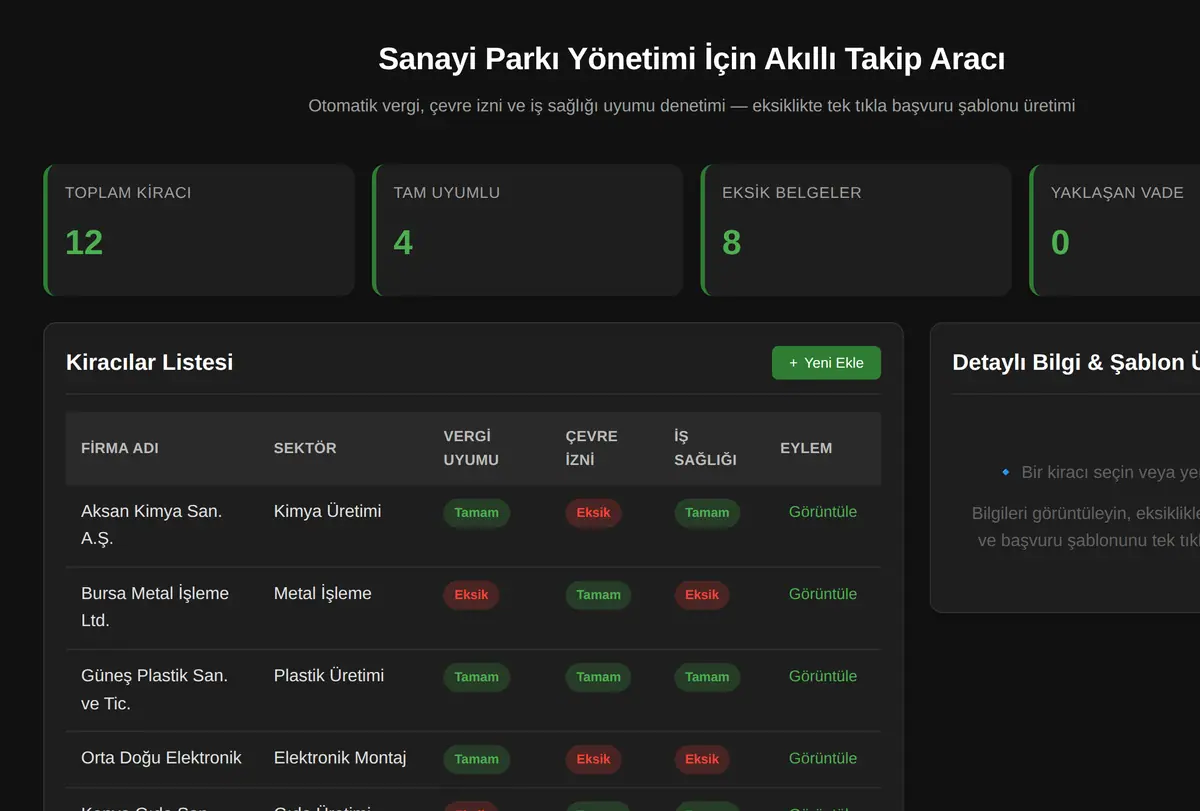
Task: Click the Elektronik Montaj sector cell
Action: click(x=340, y=758)
